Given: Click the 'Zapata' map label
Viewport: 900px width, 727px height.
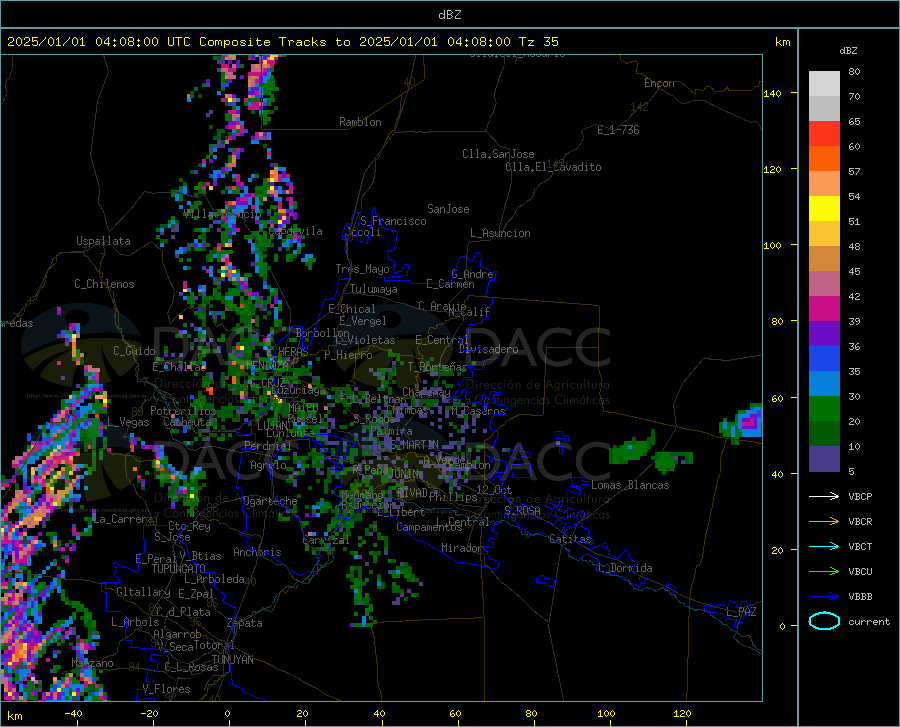Looking at the screenshot, I should (245, 623).
